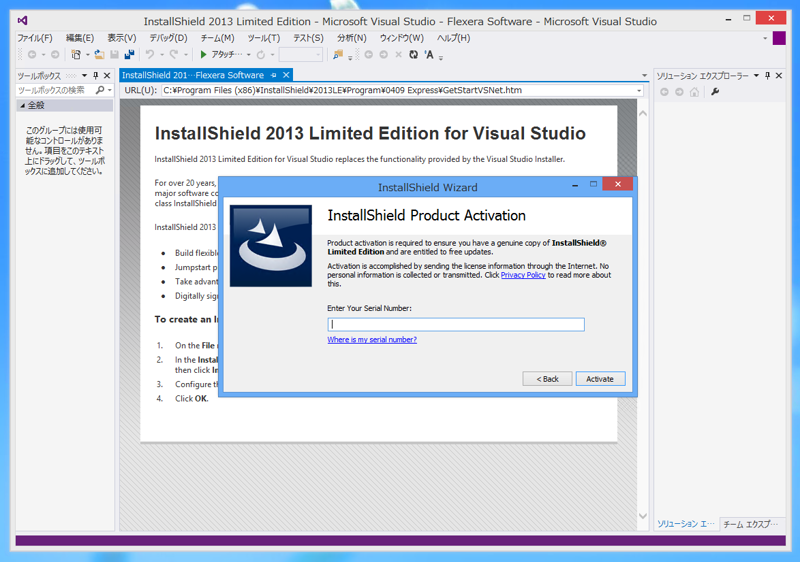Select the InstallShield Flexera Software document tab
The image size is (800, 562).
(193, 75)
